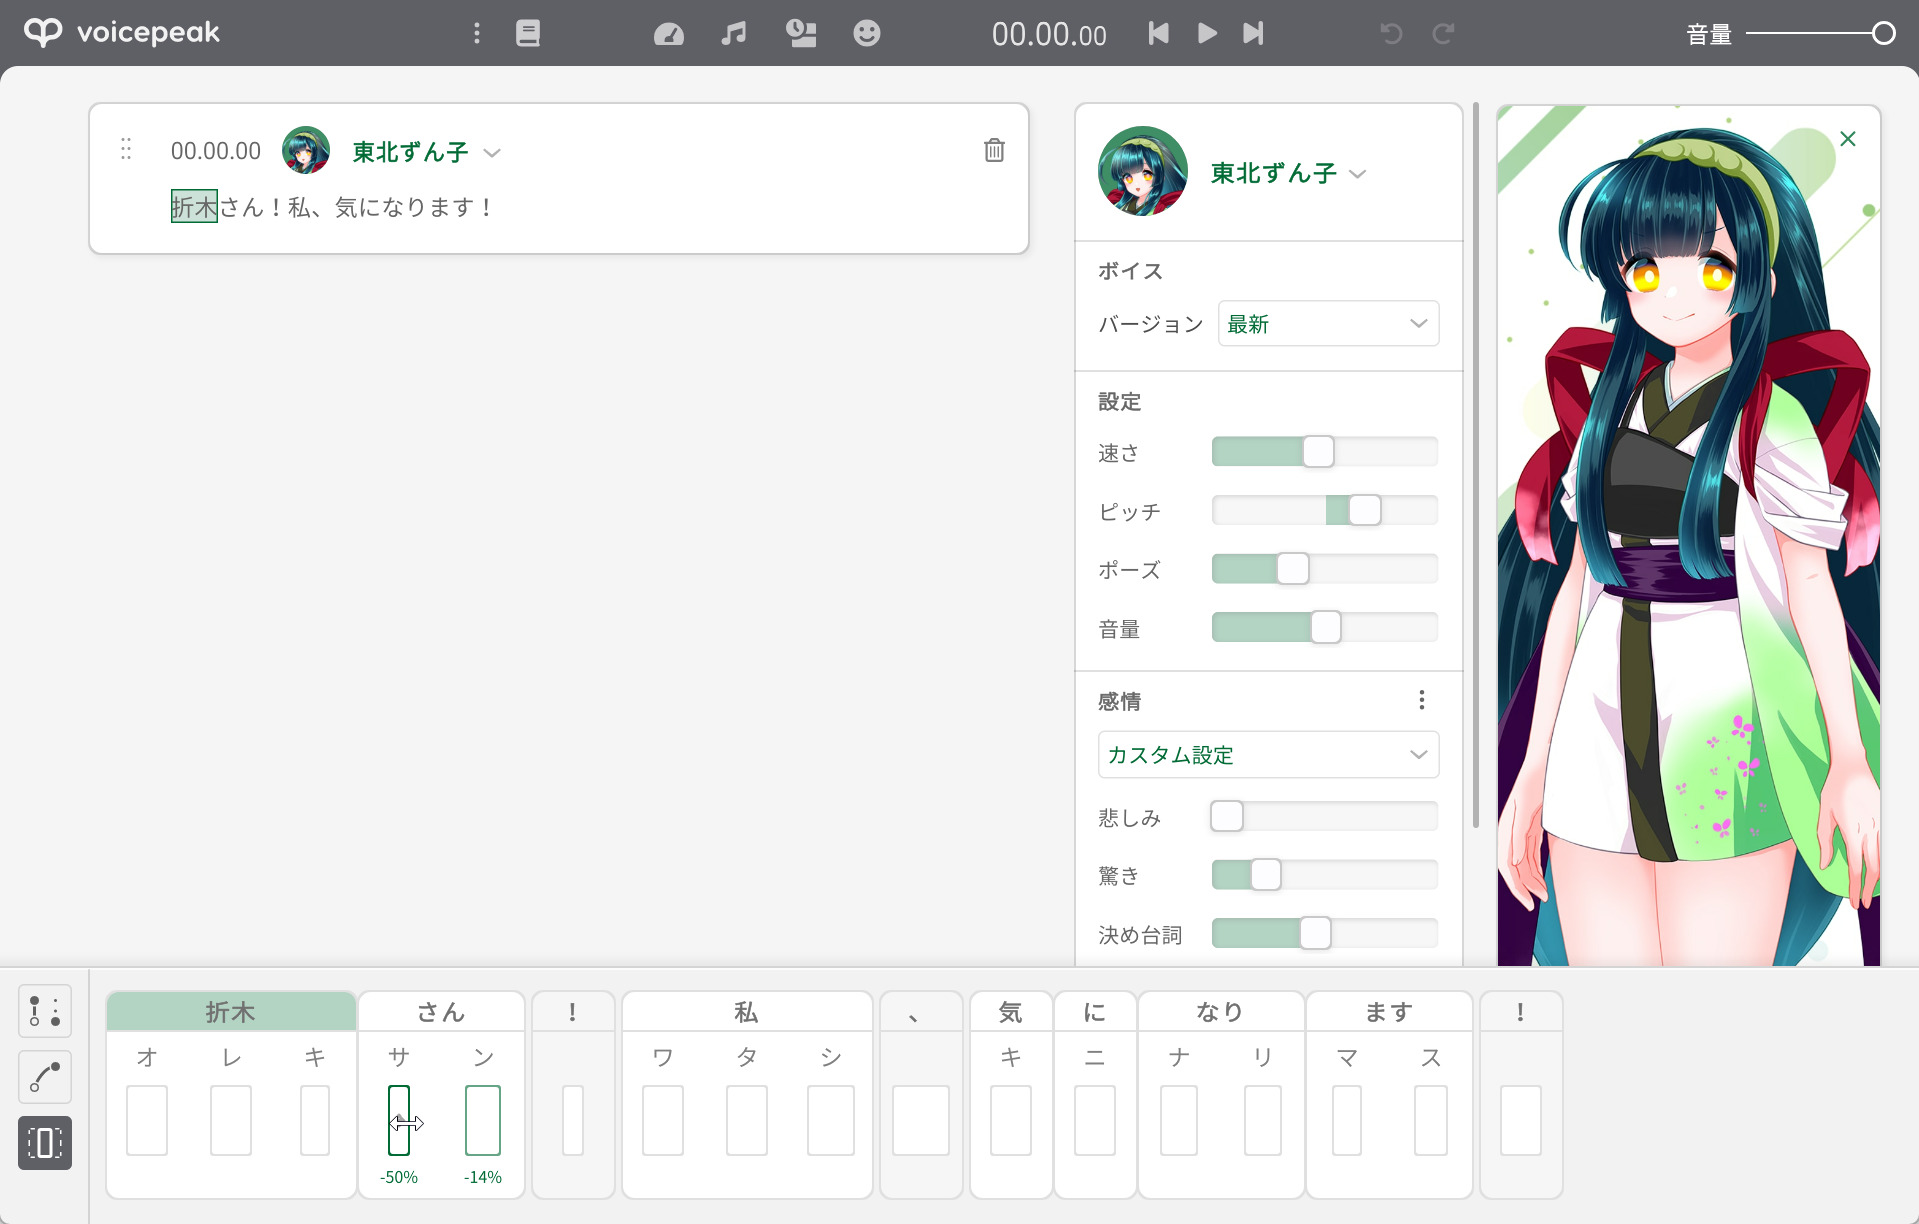
Task: Select the 折木 word segment tab
Action: pos(231,1012)
